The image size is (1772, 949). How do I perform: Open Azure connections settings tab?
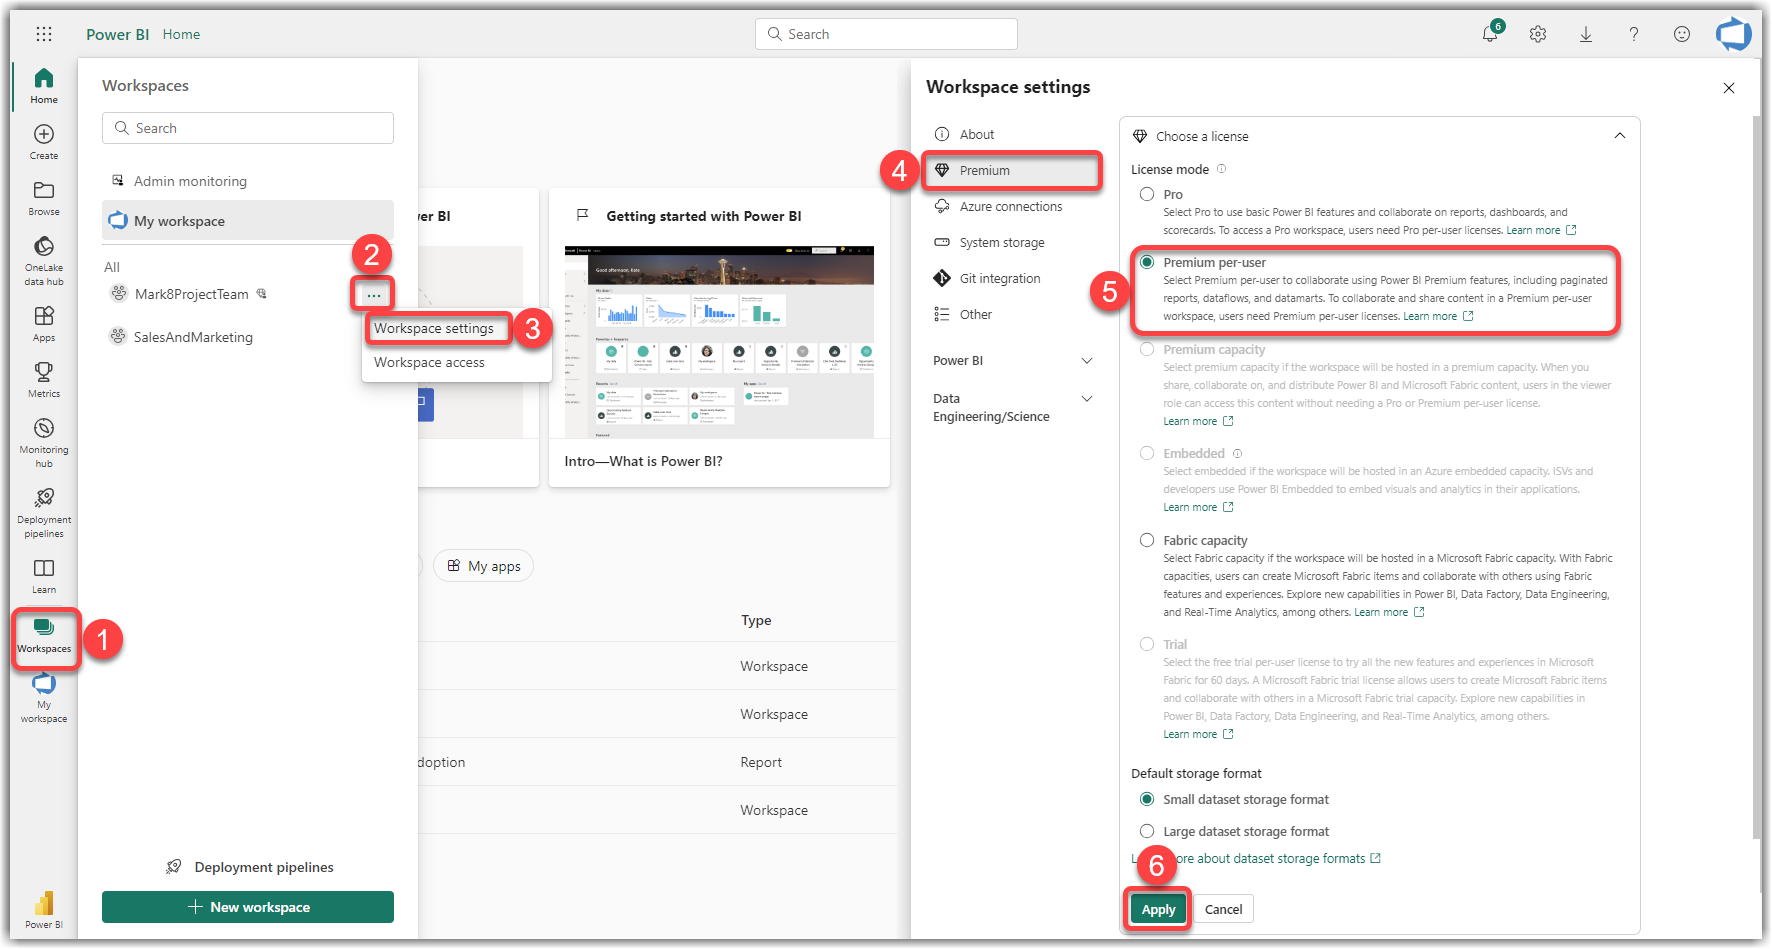tap(1013, 207)
